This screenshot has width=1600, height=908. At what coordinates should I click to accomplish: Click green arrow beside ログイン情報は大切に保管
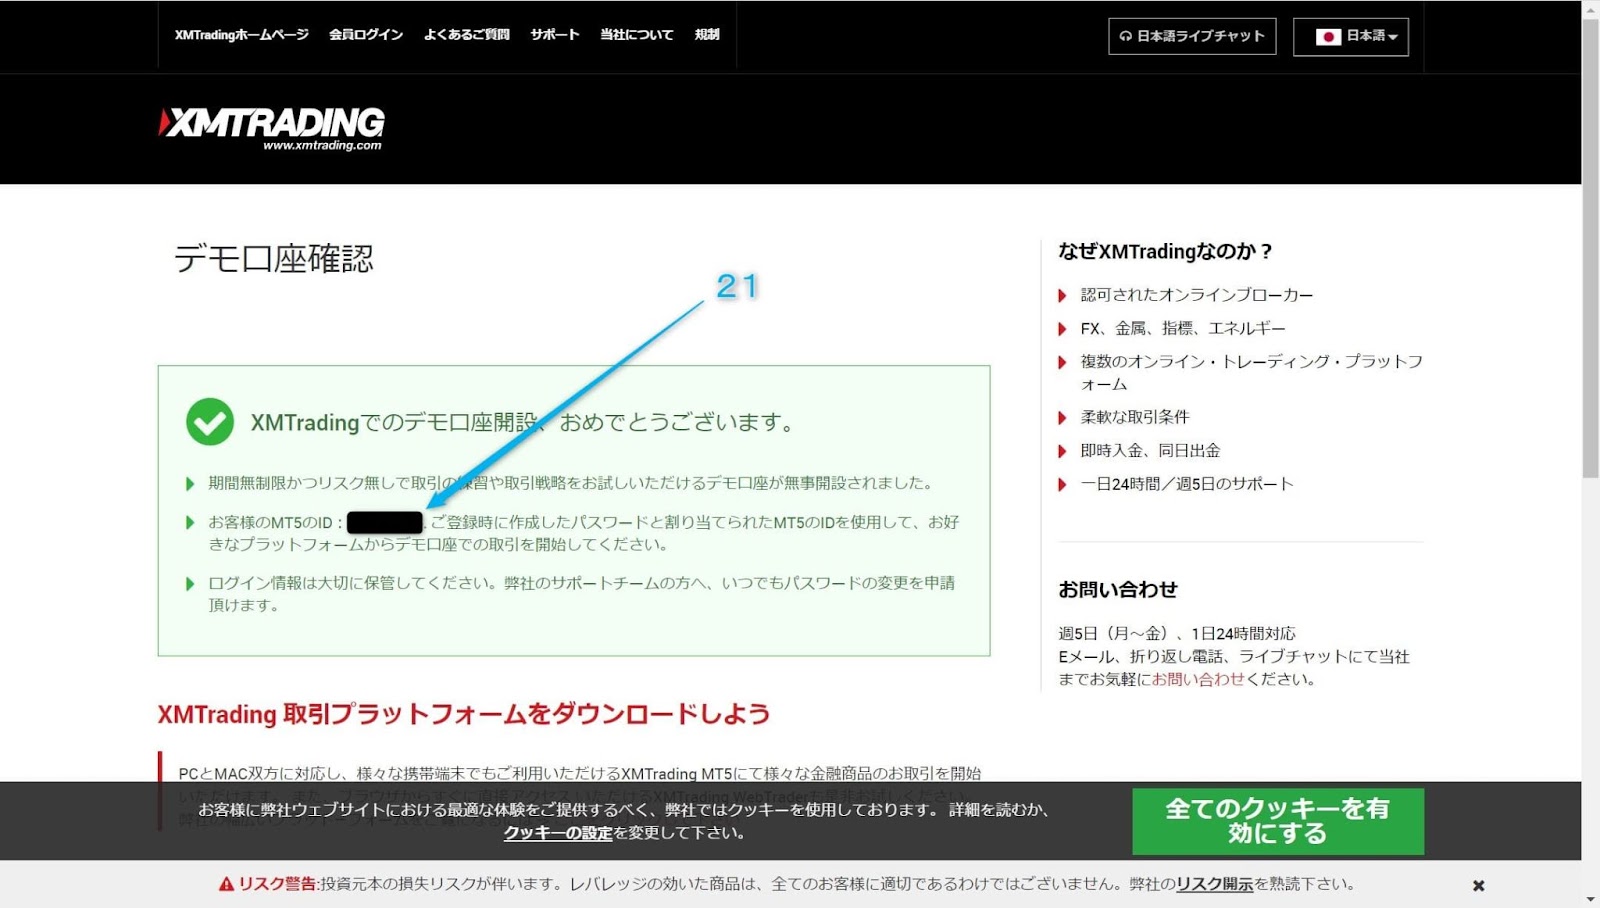pyautogui.click(x=190, y=583)
